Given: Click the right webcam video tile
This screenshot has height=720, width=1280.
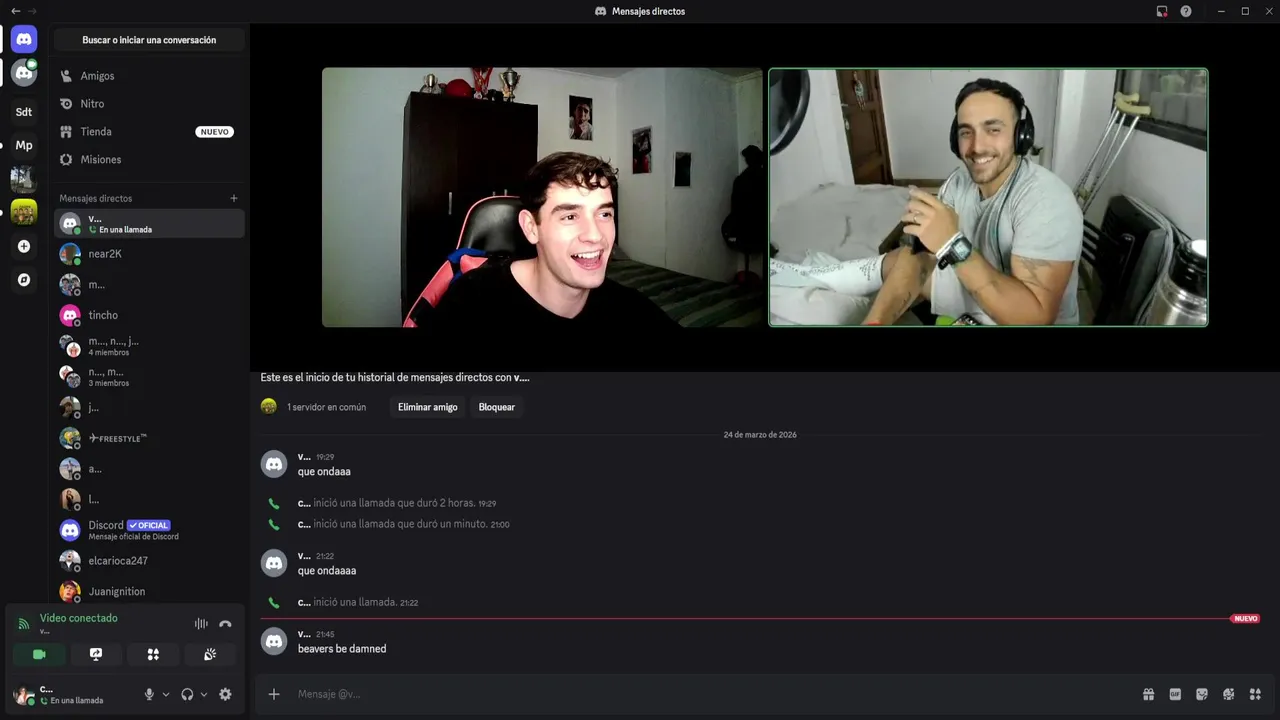Looking at the screenshot, I should [x=988, y=197].
